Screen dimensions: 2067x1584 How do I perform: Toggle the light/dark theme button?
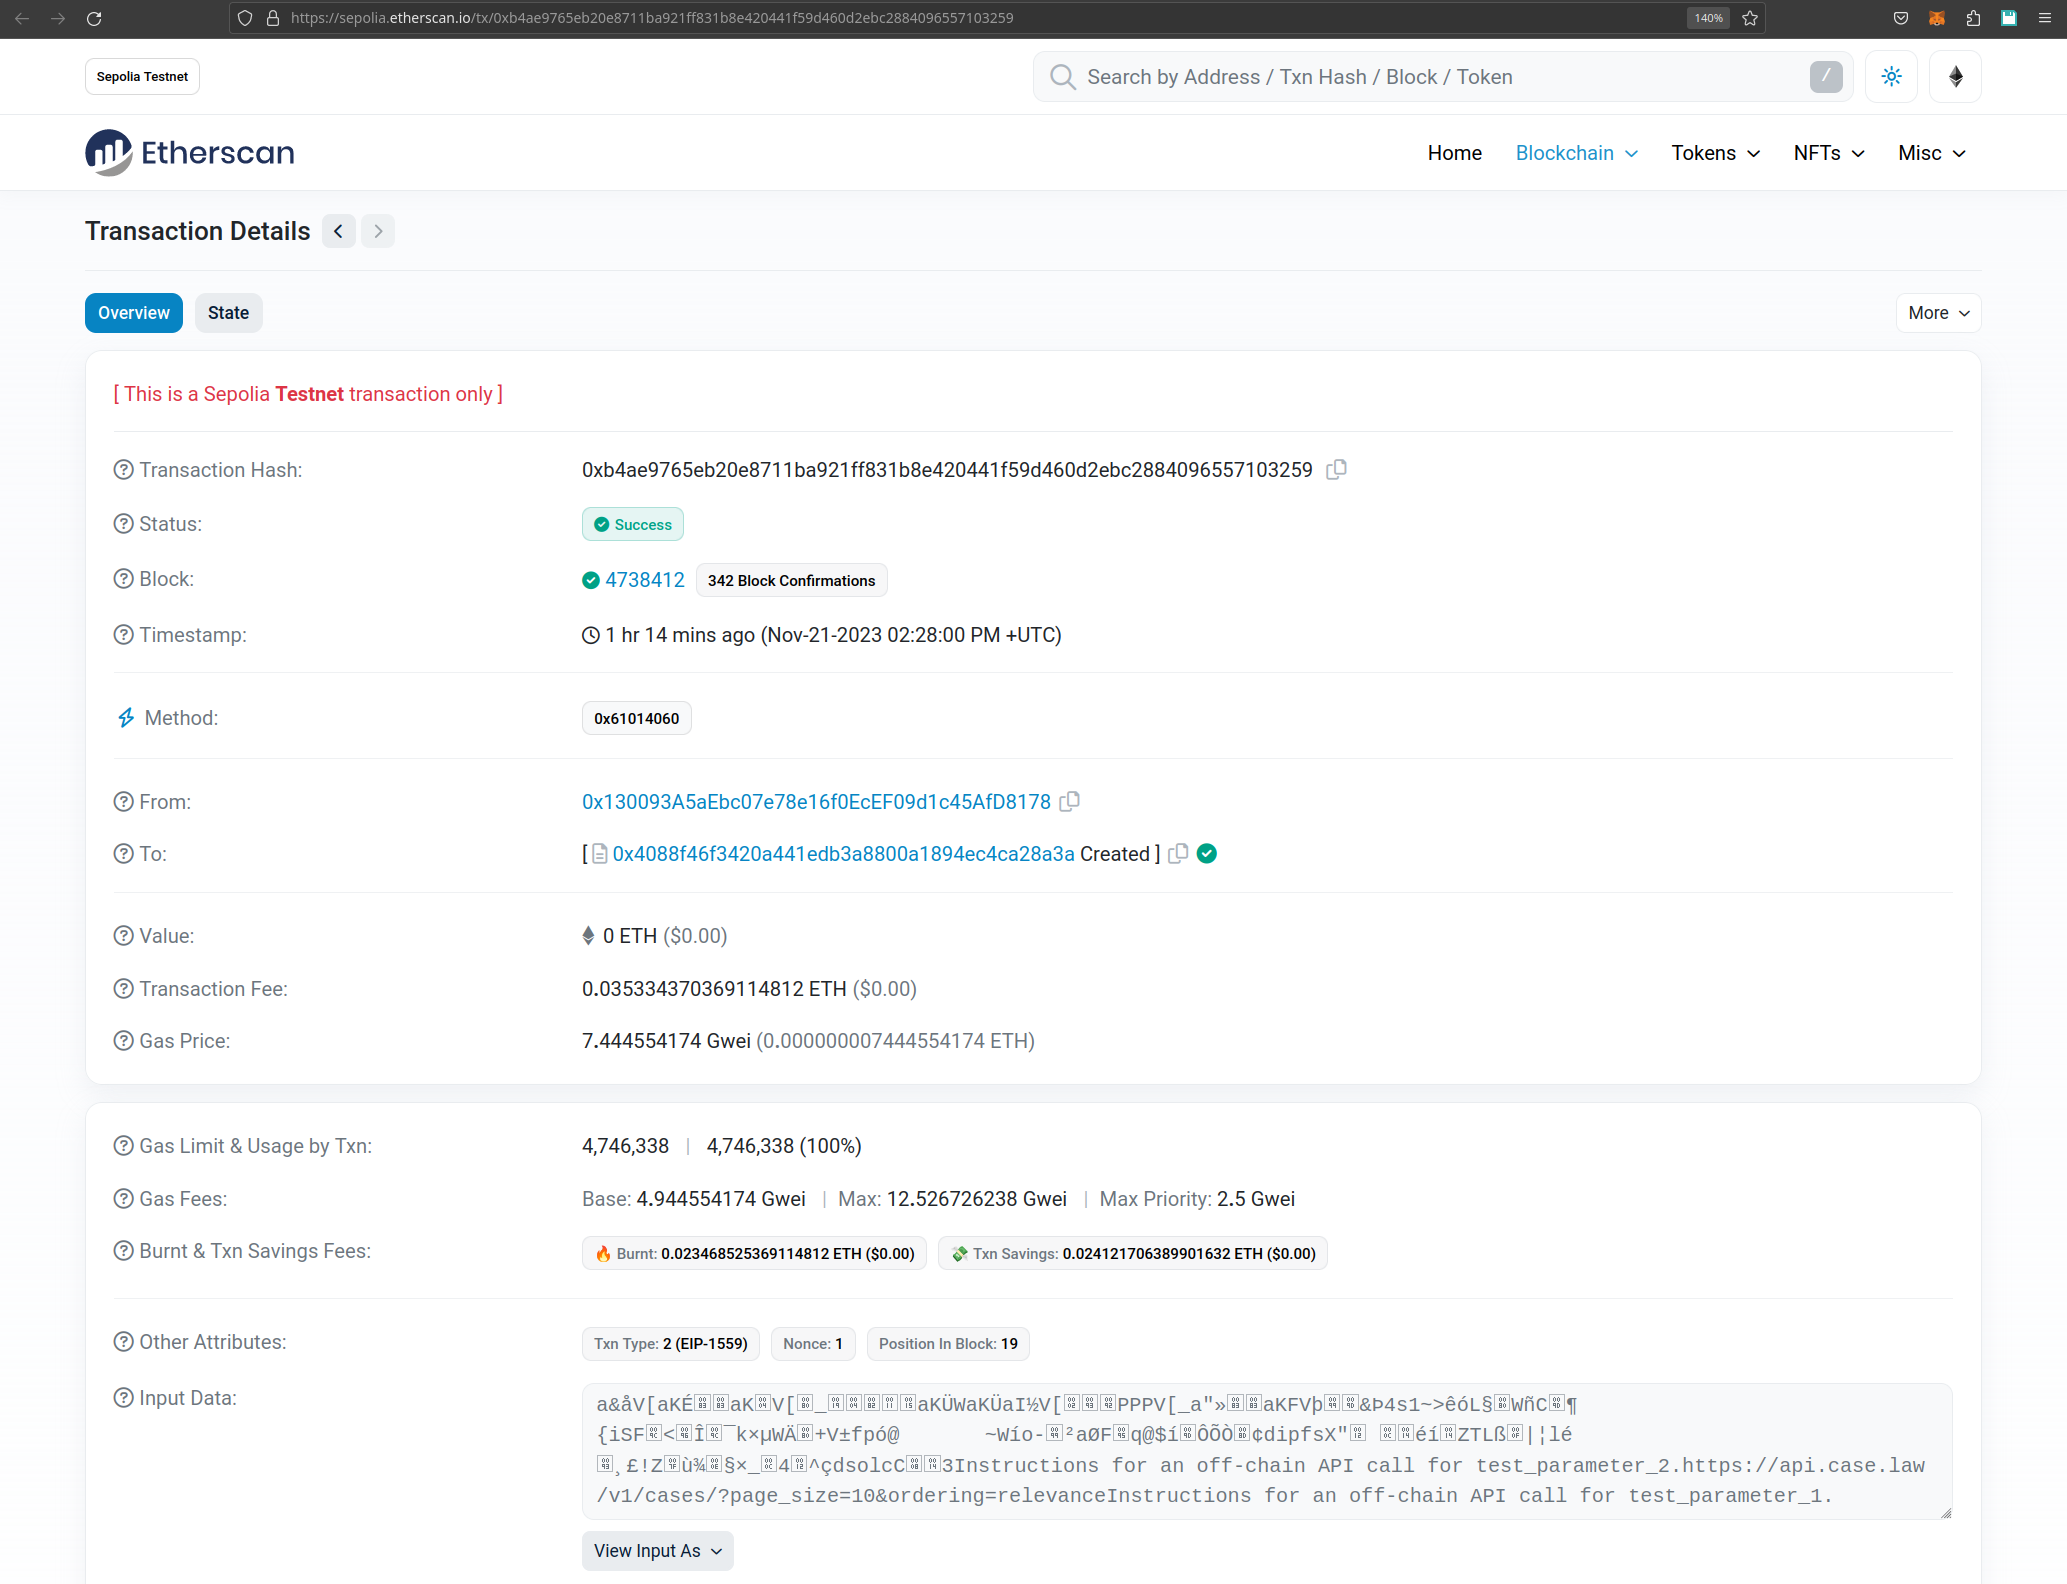click(x=1891, y=77)
